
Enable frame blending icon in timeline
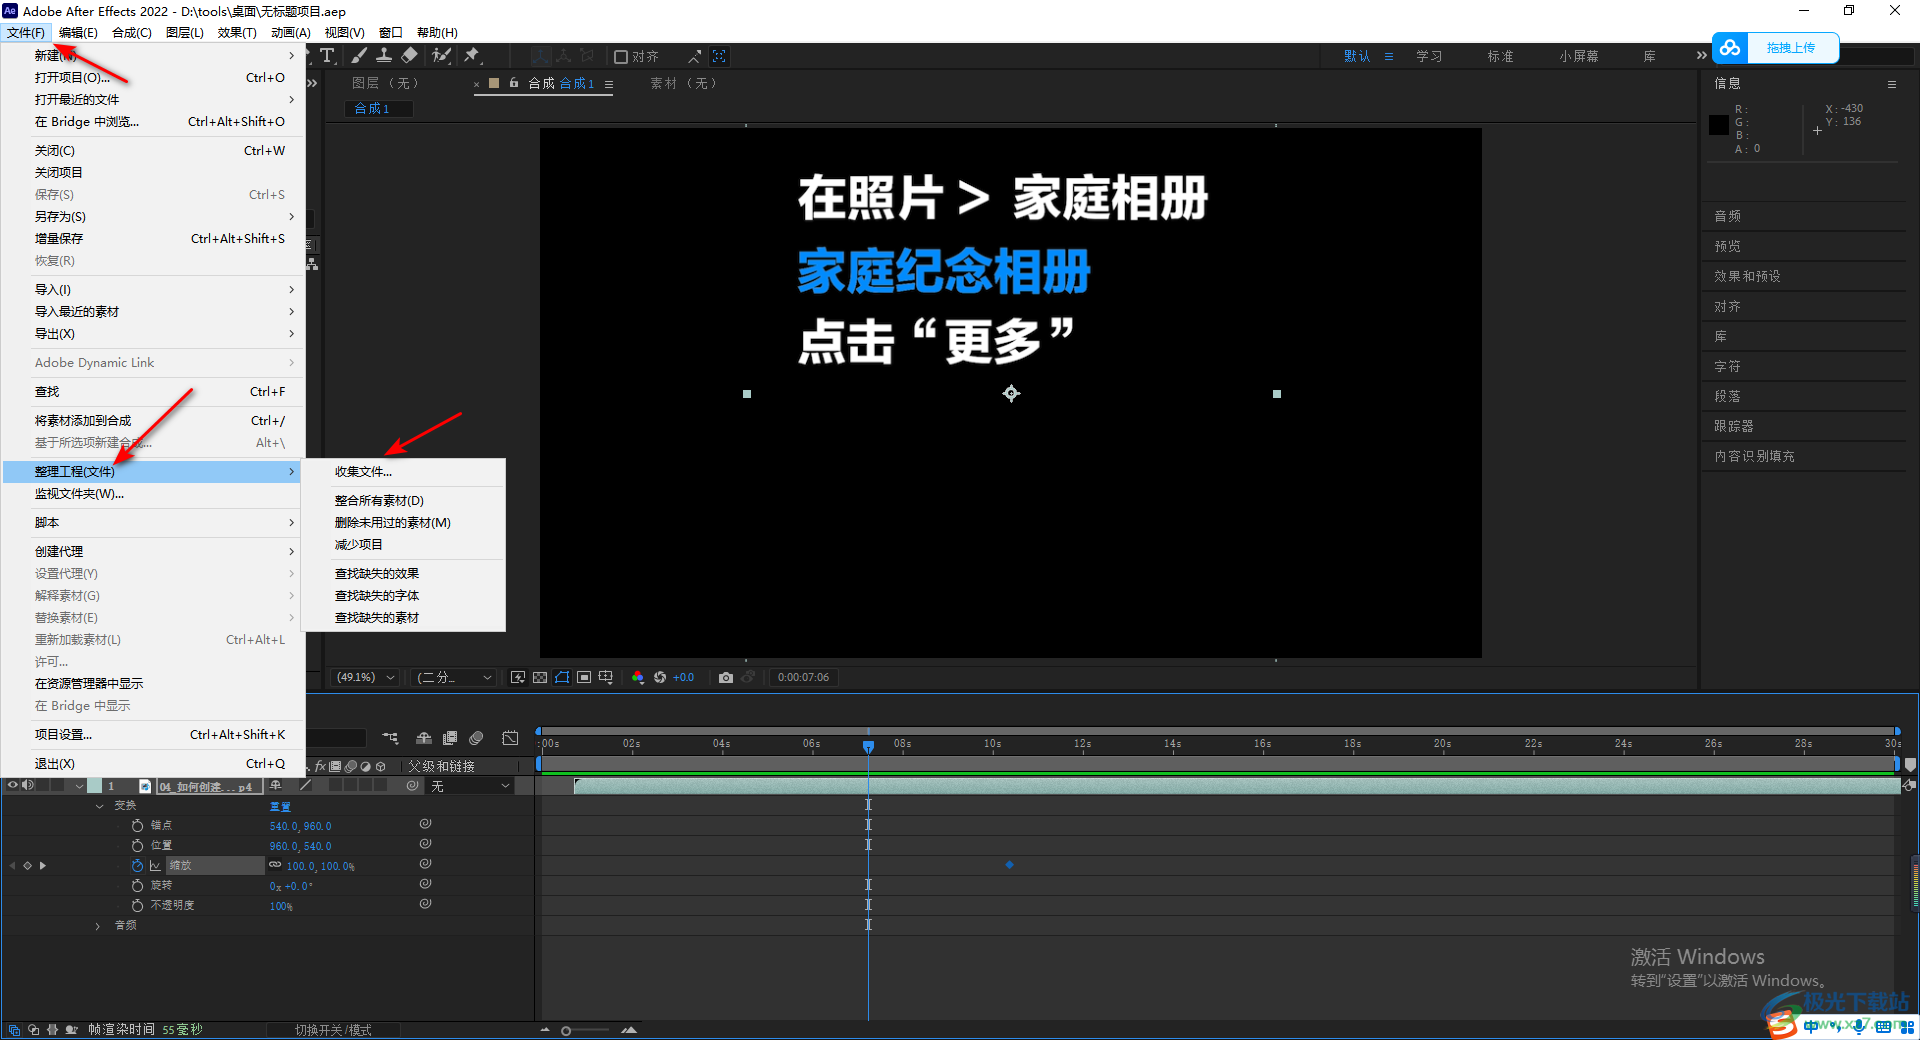point(450,738)
